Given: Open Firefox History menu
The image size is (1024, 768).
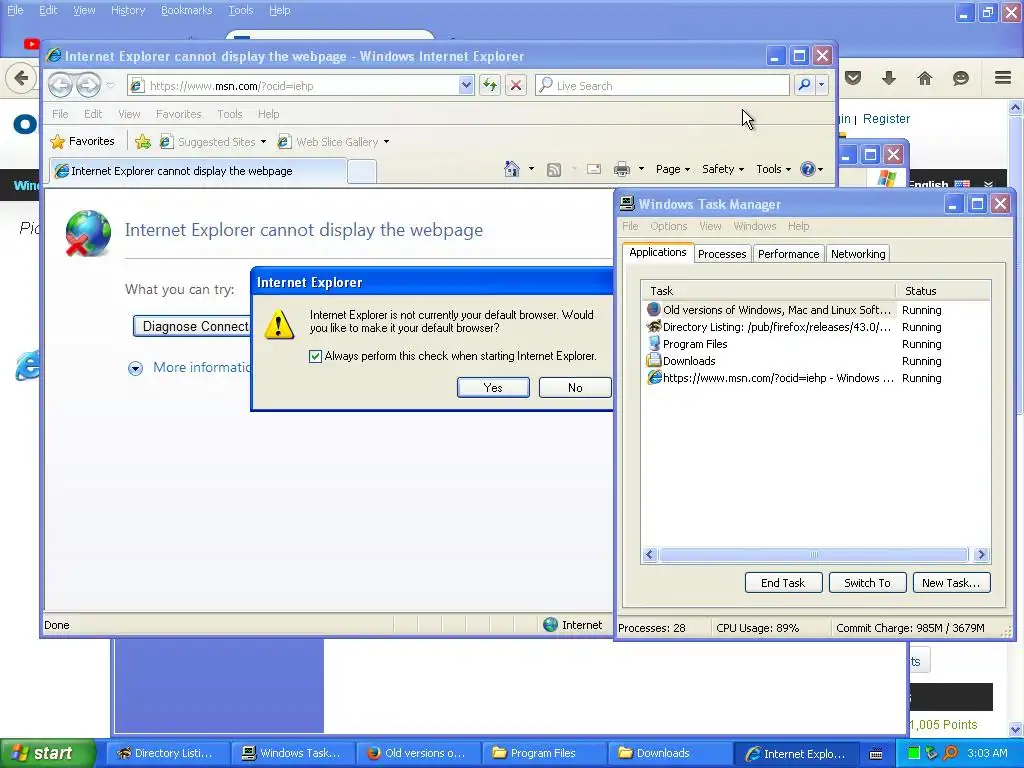Looking at the screenshot, I should [x=127, y=10].
